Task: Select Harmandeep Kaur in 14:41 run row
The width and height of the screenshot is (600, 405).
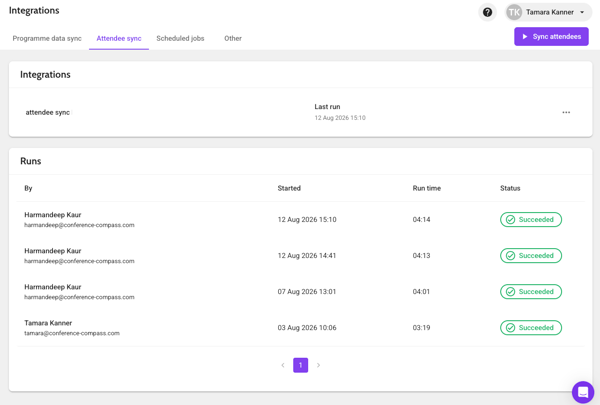Action: [x=53, y=251]
